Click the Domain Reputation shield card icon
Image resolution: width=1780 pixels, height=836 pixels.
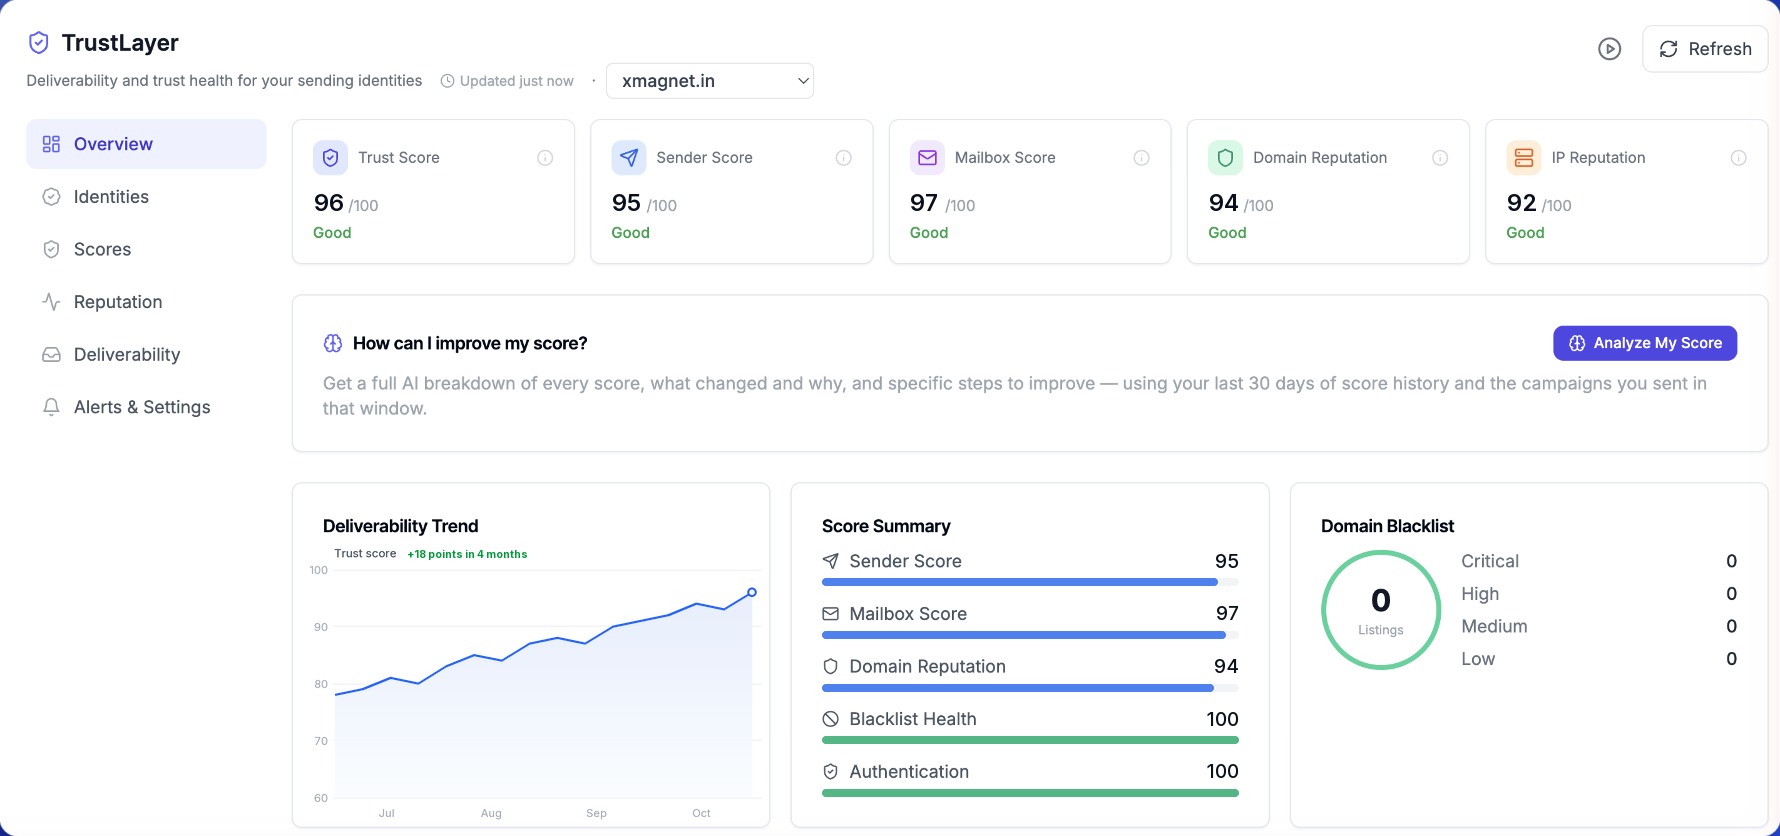coord(1226,158)
